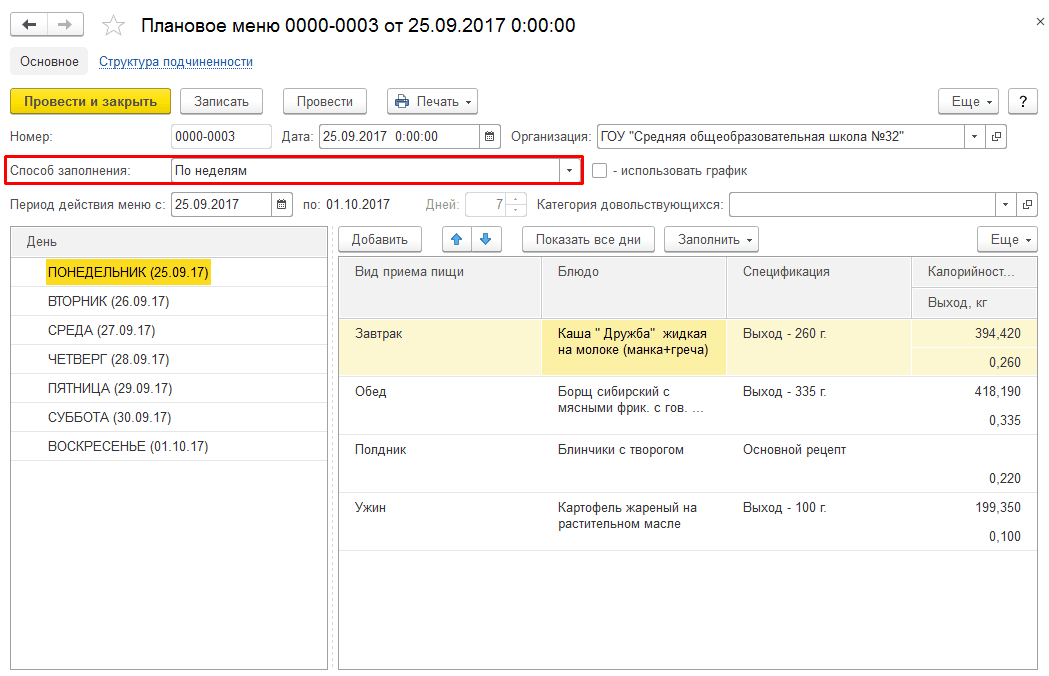Open the top Еще menu
This screenshot has height=676, width=1049.
(x=969, y=102)
